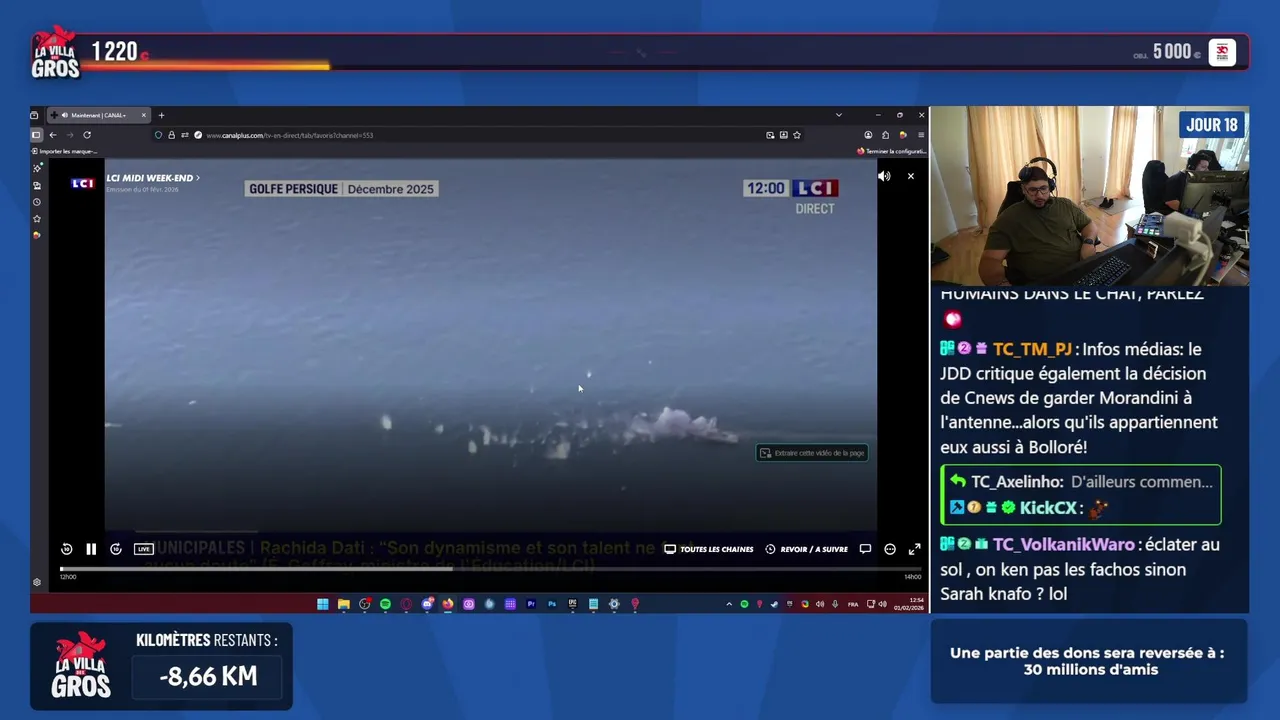Click username TC_VolkanikWaro in chat
This screenshot has height=720, width=1280.
click(x=1064, y=545)
